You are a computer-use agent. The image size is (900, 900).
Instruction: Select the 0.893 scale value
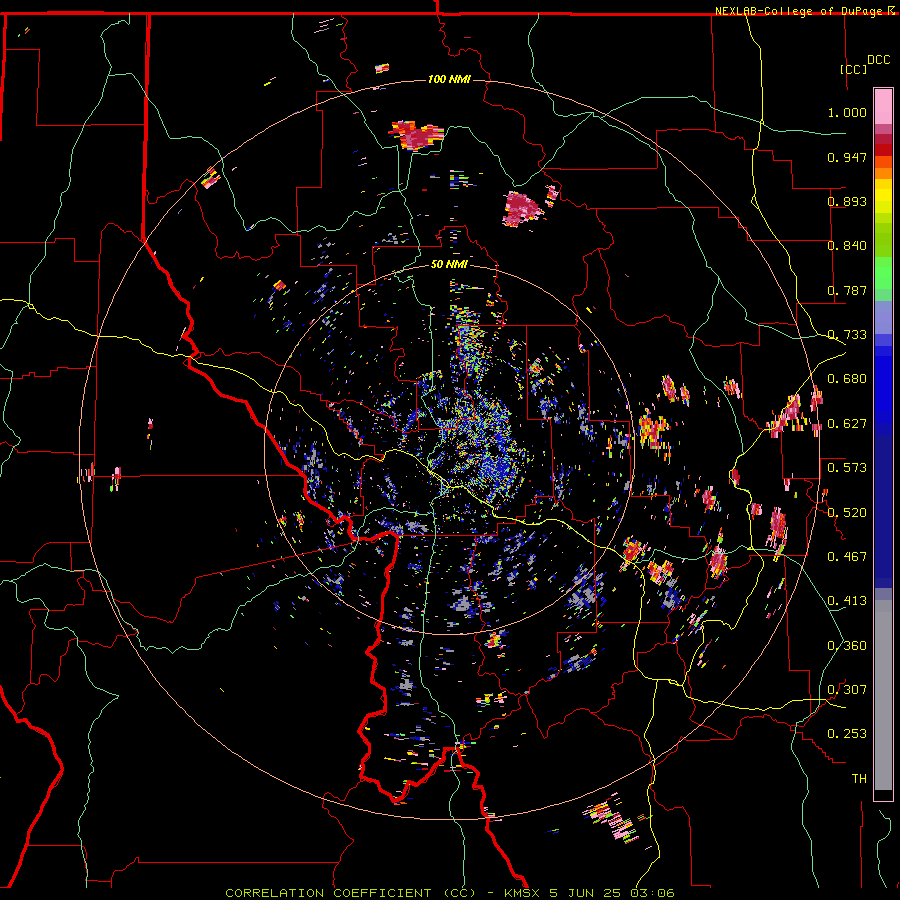pos(847,201)
